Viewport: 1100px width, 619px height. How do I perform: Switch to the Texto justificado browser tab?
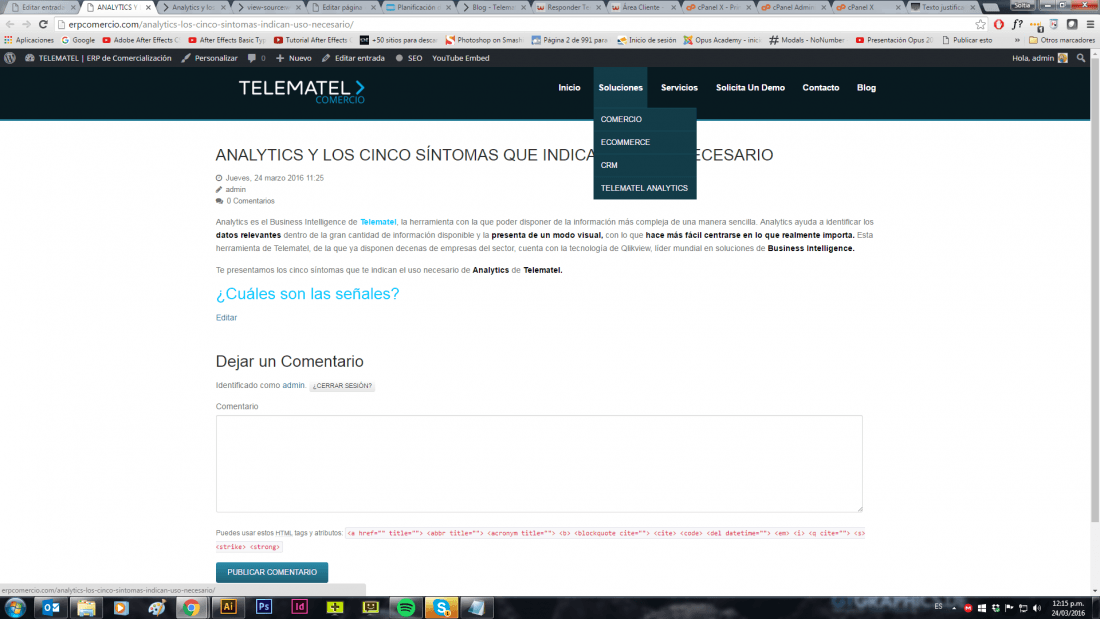pos(944,7)
